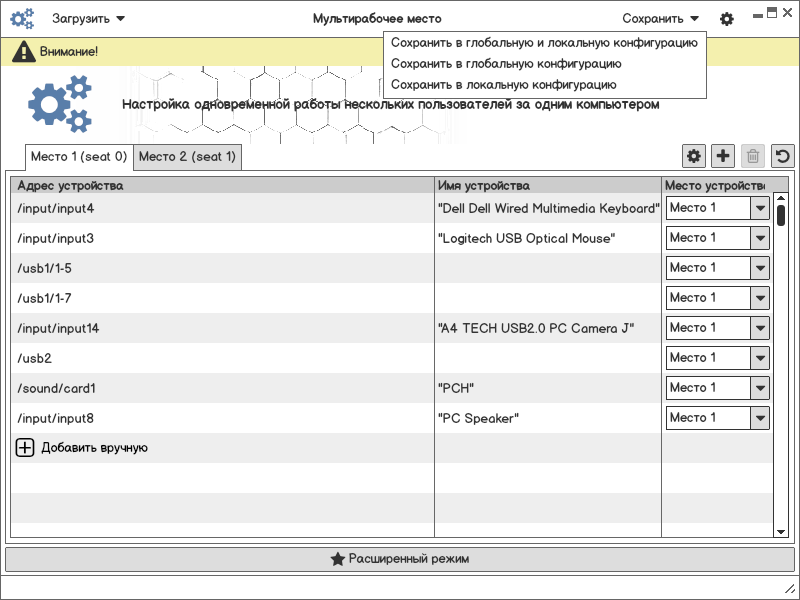Click the window resize grip corner
Image resolution: width=800 pixels, height=600 pixels.
pos(789,588)
